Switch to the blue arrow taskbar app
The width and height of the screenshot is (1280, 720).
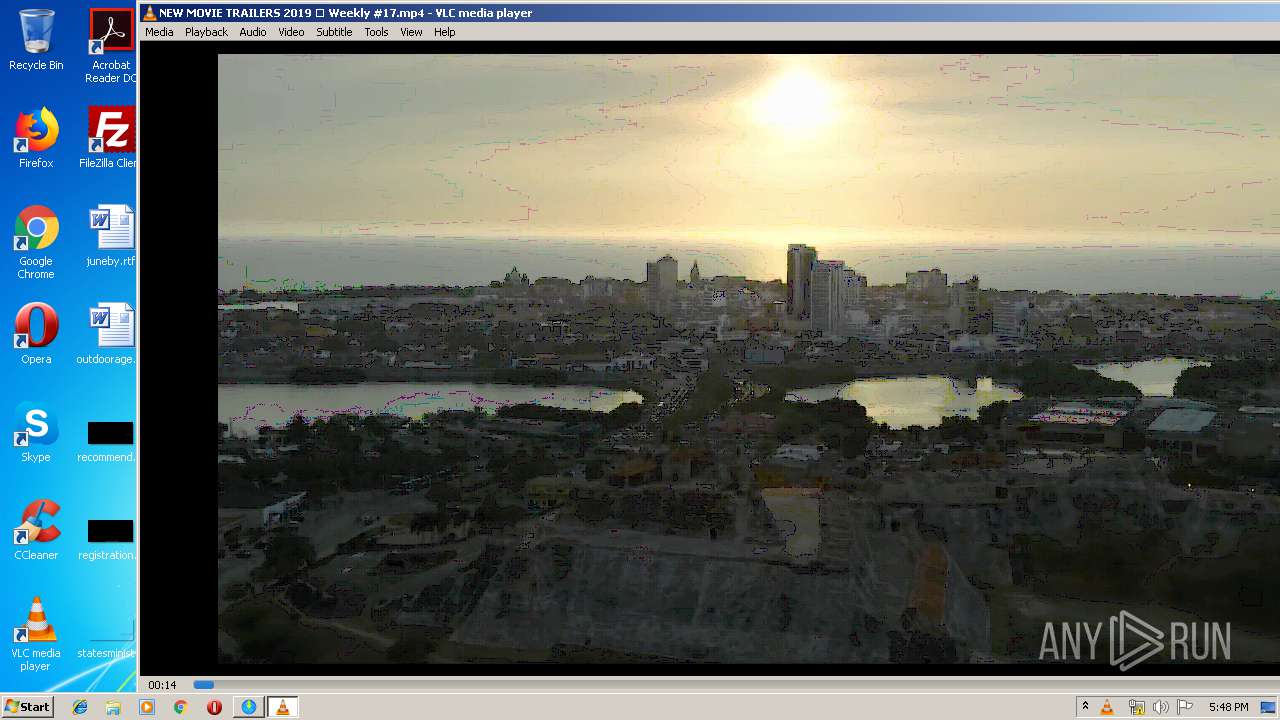coord(248,707)
